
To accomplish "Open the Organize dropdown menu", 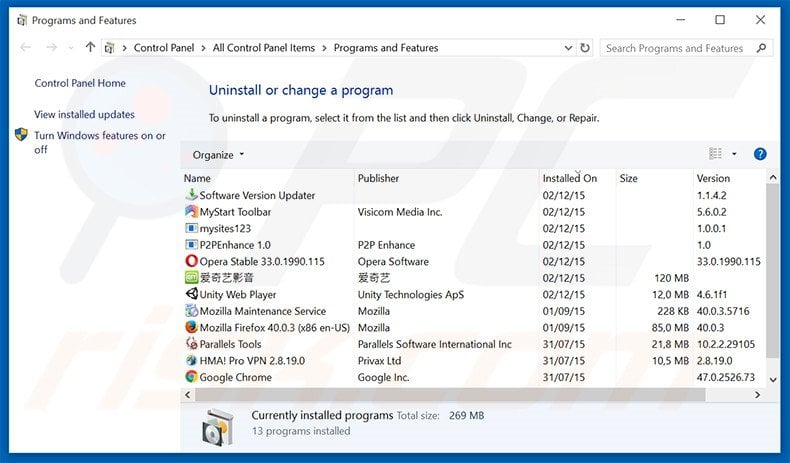I will pos(218,155).
